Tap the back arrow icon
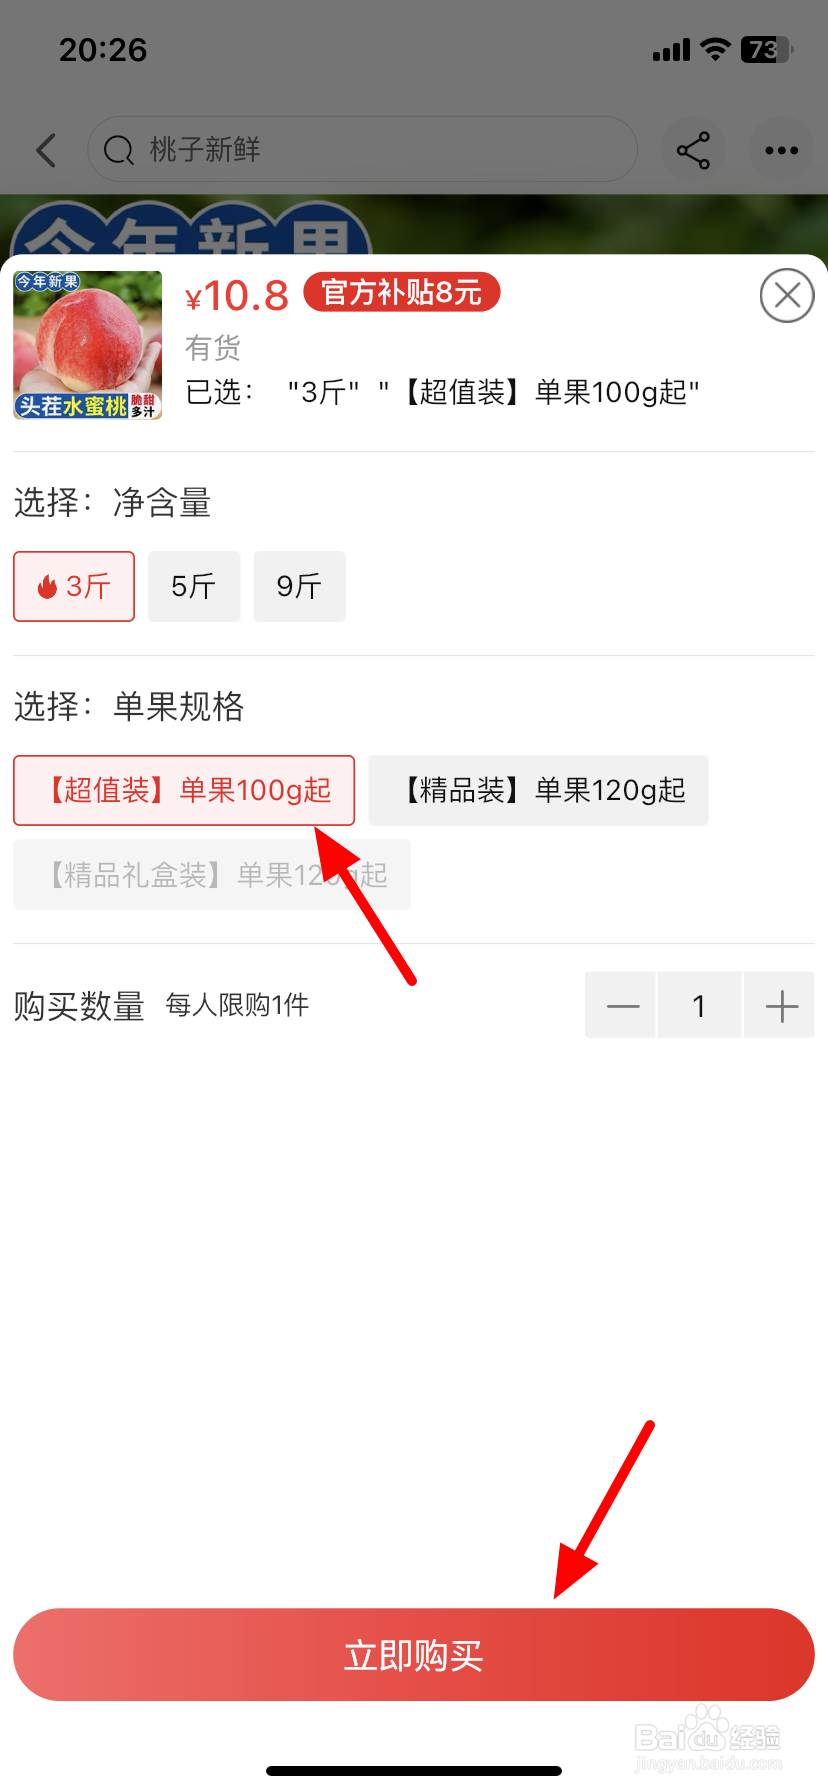 (x=46, y=150)
